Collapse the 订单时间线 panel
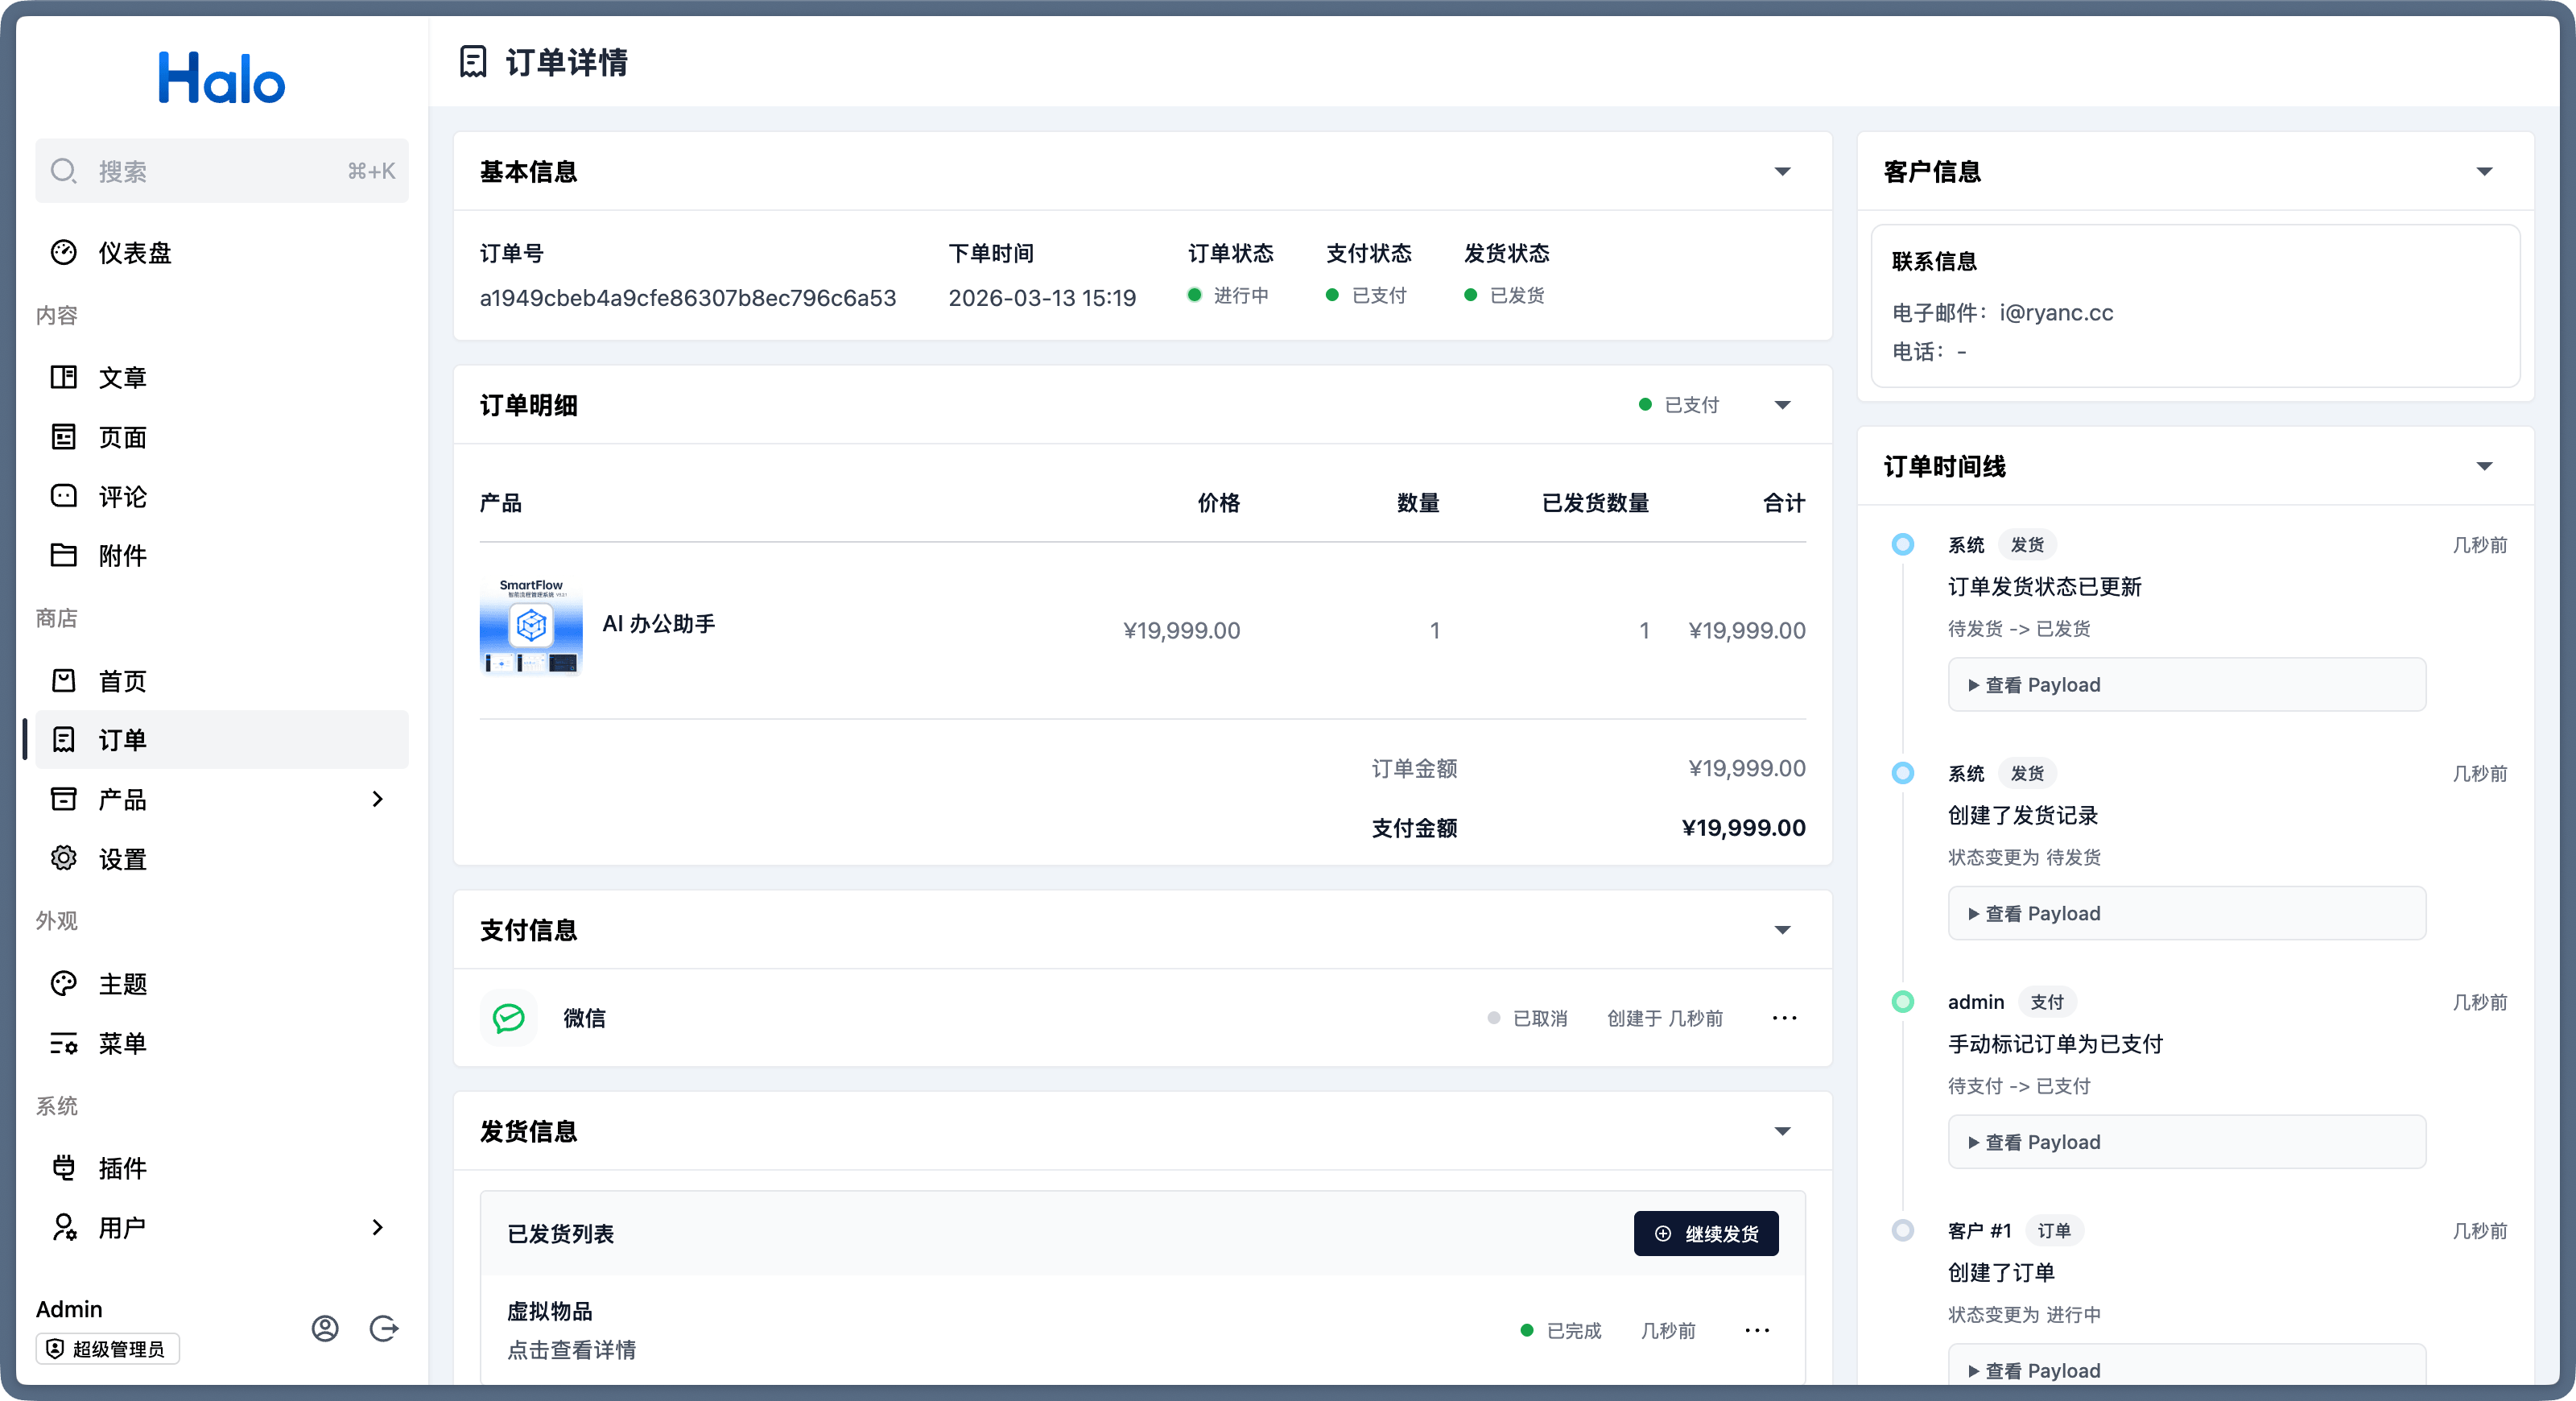2576x1401 pixels. (x=2484, y=467)
